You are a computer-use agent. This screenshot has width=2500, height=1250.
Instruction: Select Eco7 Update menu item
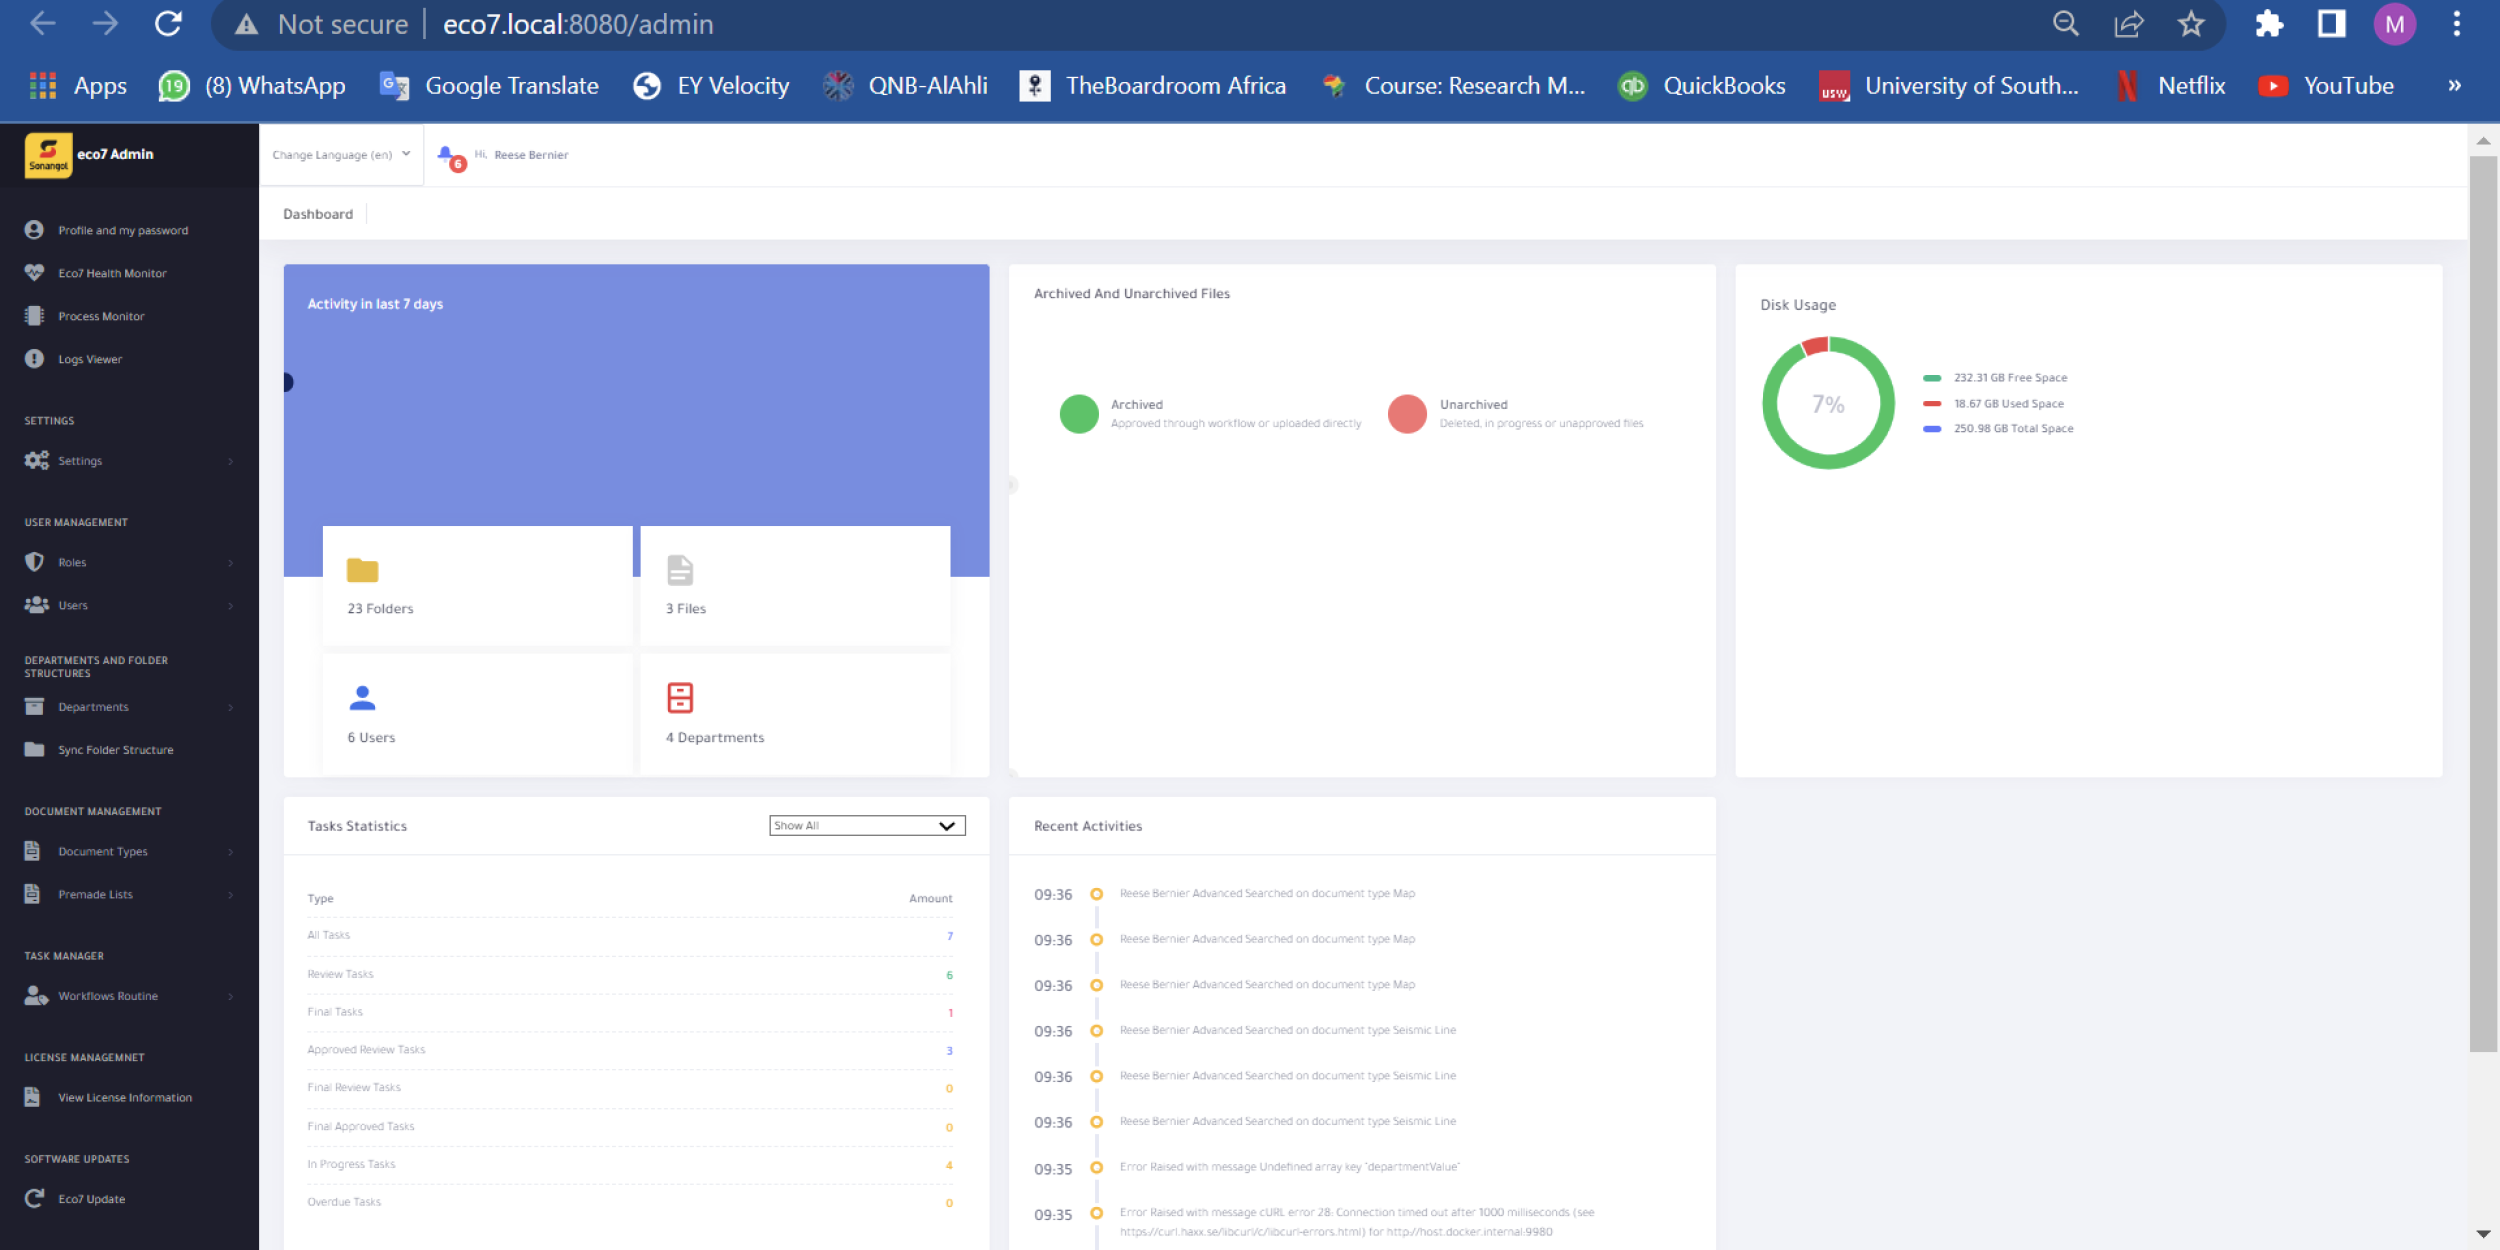pos(92,1199)
